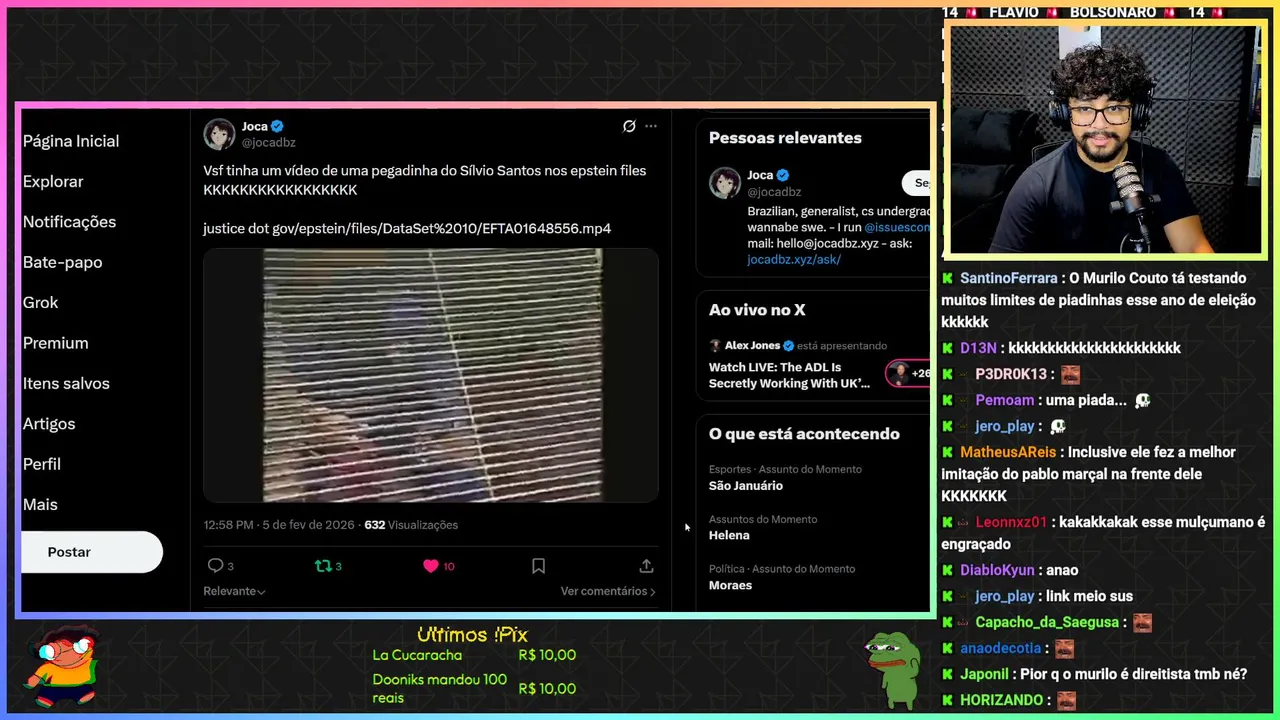Click Pessoas relevantes heading
This screenshot has height=720, width=1280.
pos(785,138)
